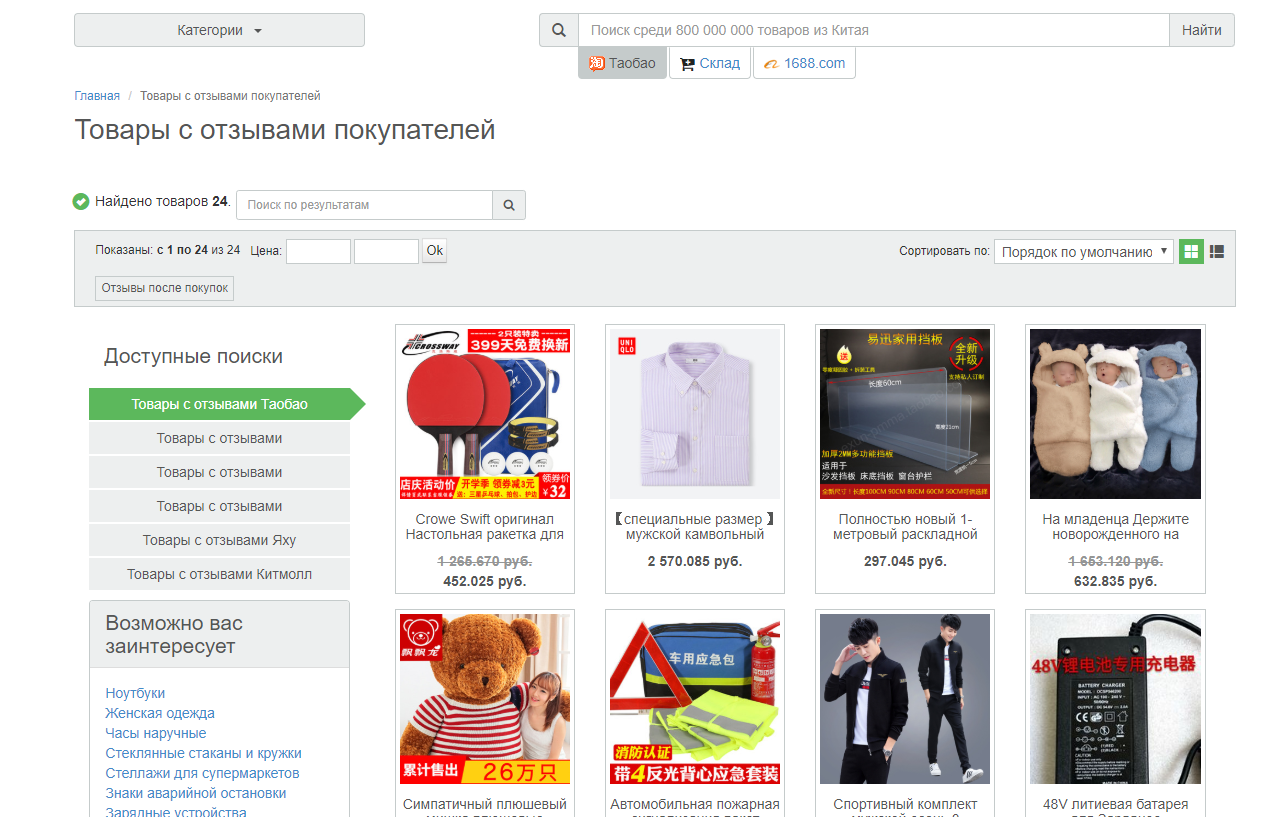
Task: Switch to grid view of products
Action: (1190, 252)
